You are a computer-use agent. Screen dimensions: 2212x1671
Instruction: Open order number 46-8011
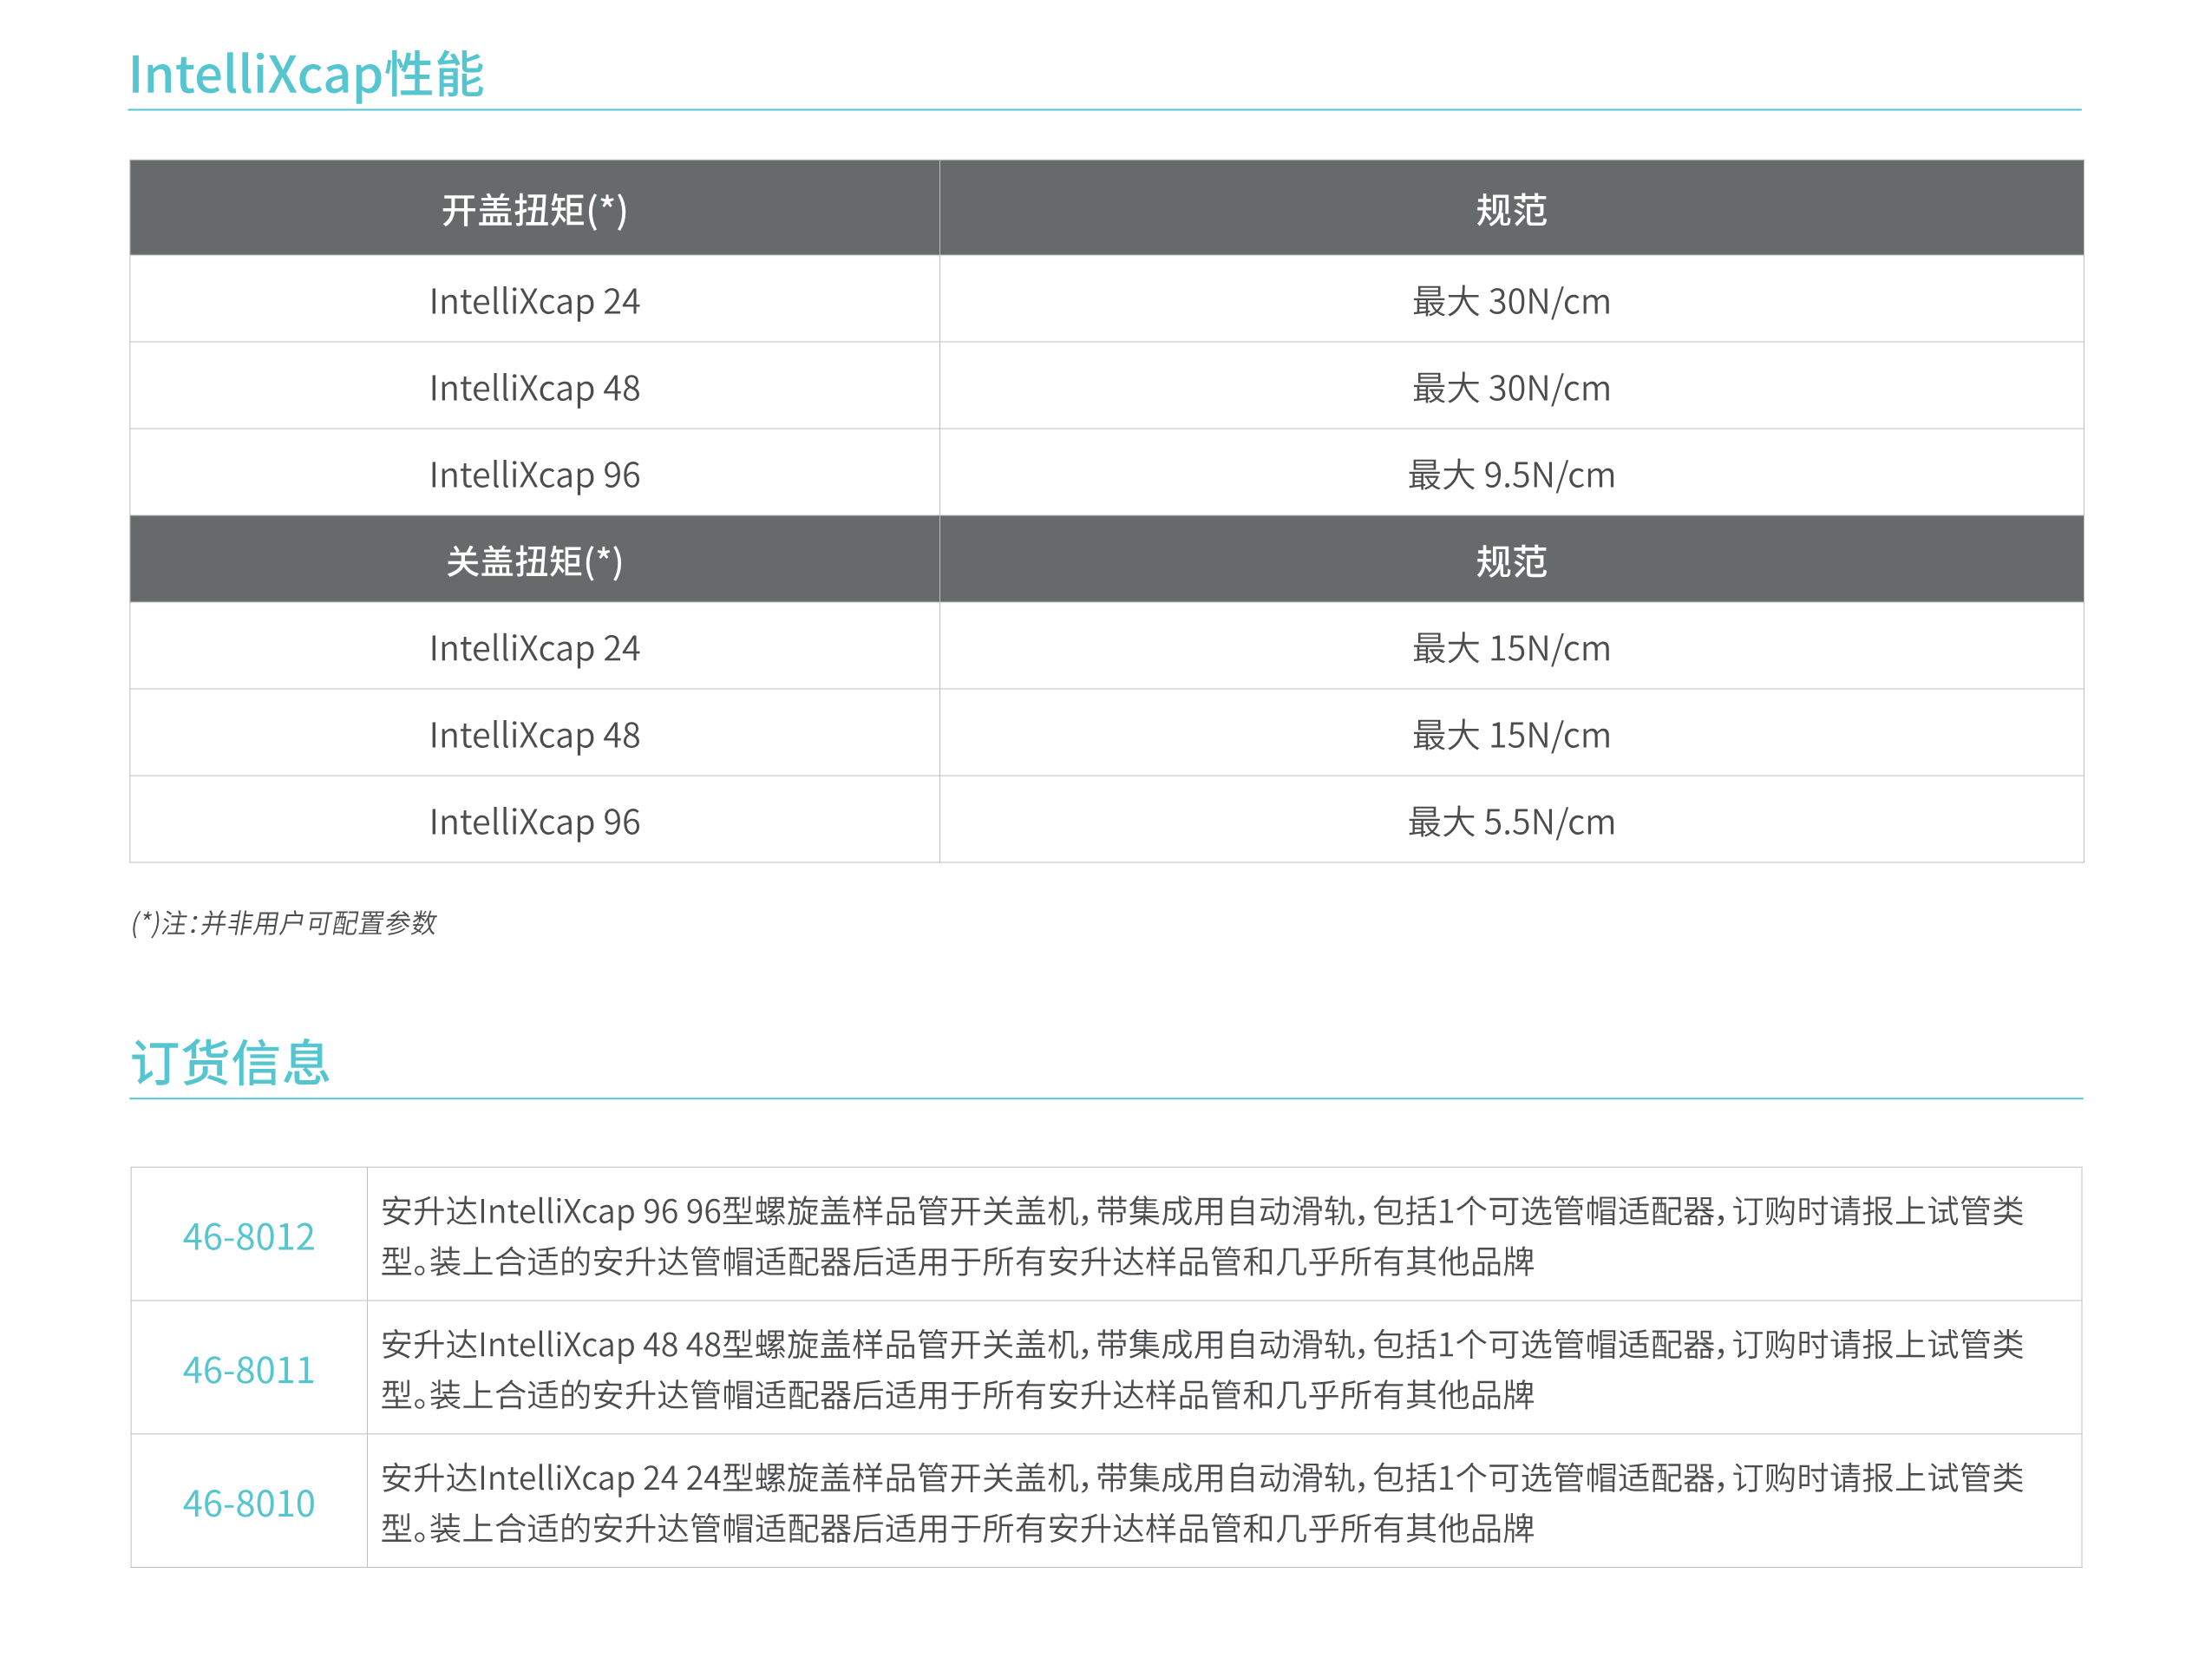pyautogui.click(x=249, y=1370)
